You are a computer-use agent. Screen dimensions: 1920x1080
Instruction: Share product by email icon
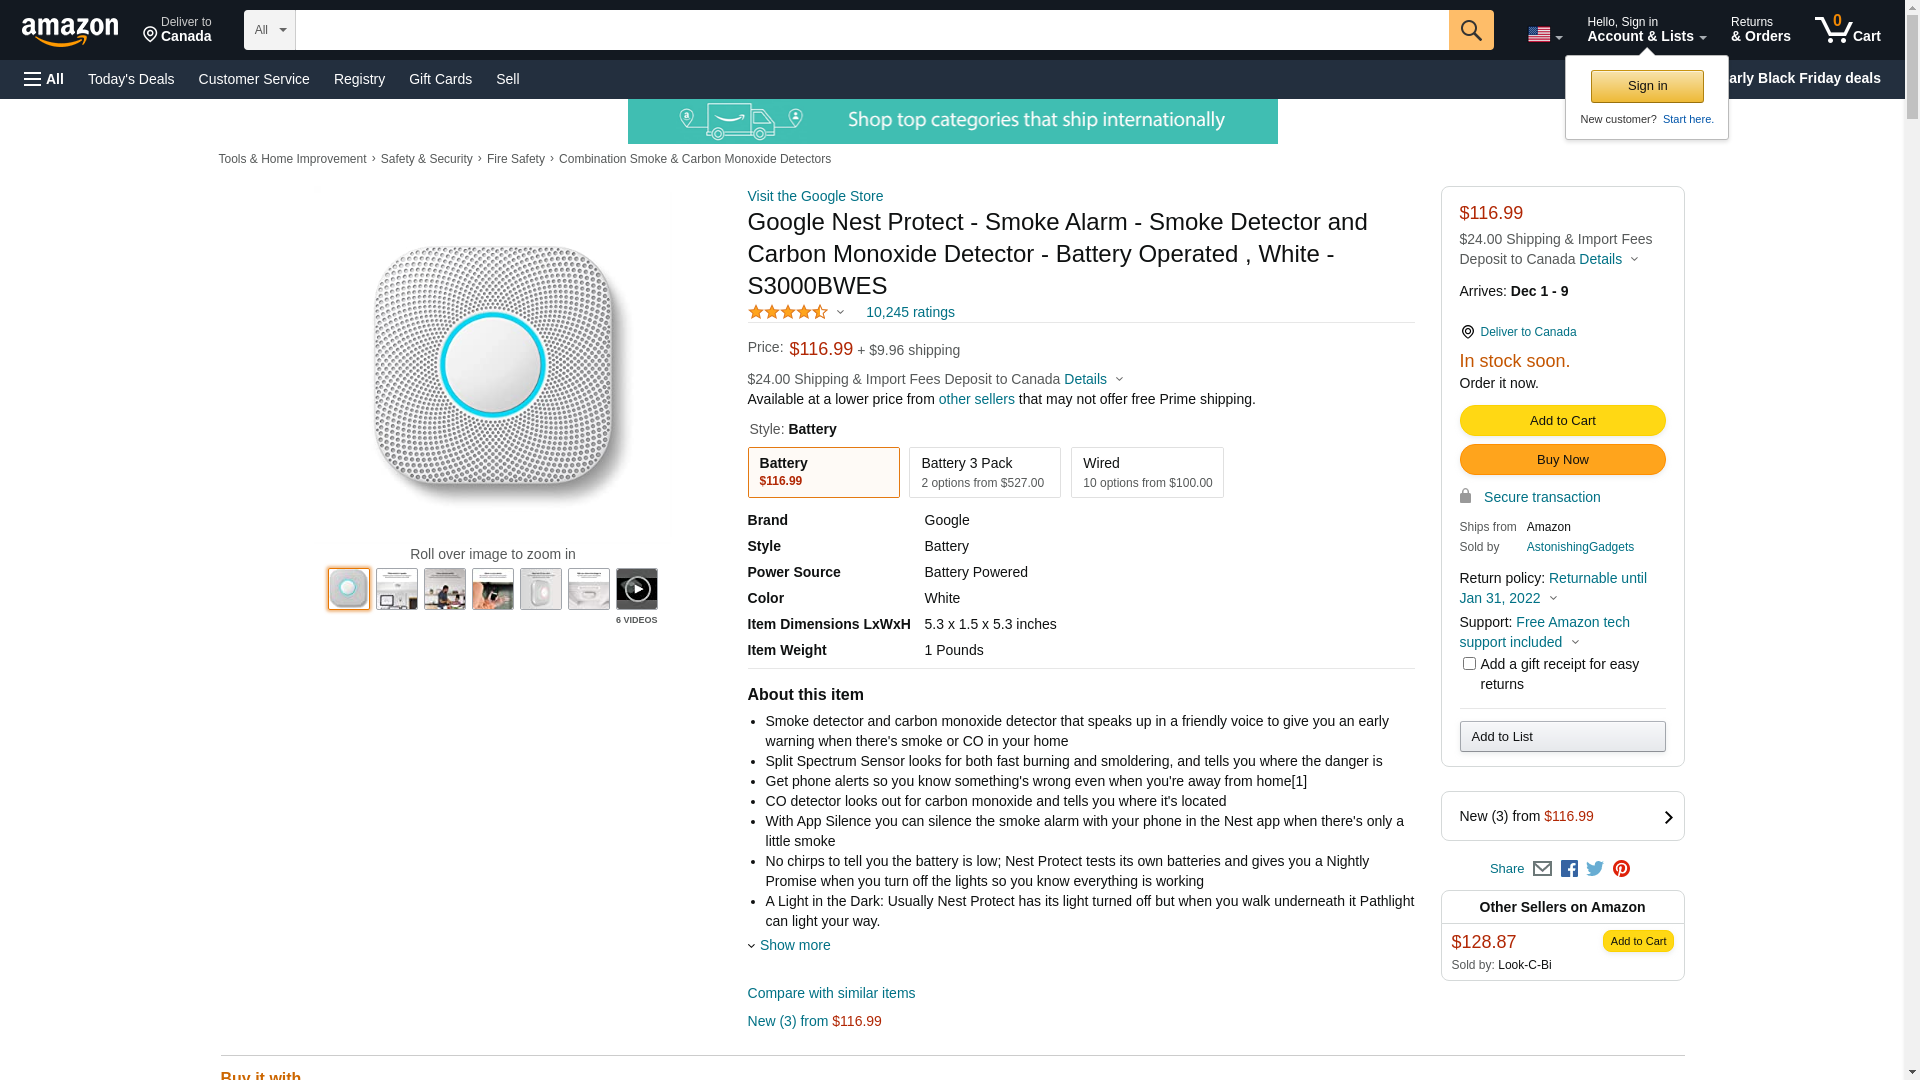pos(1542,869)
